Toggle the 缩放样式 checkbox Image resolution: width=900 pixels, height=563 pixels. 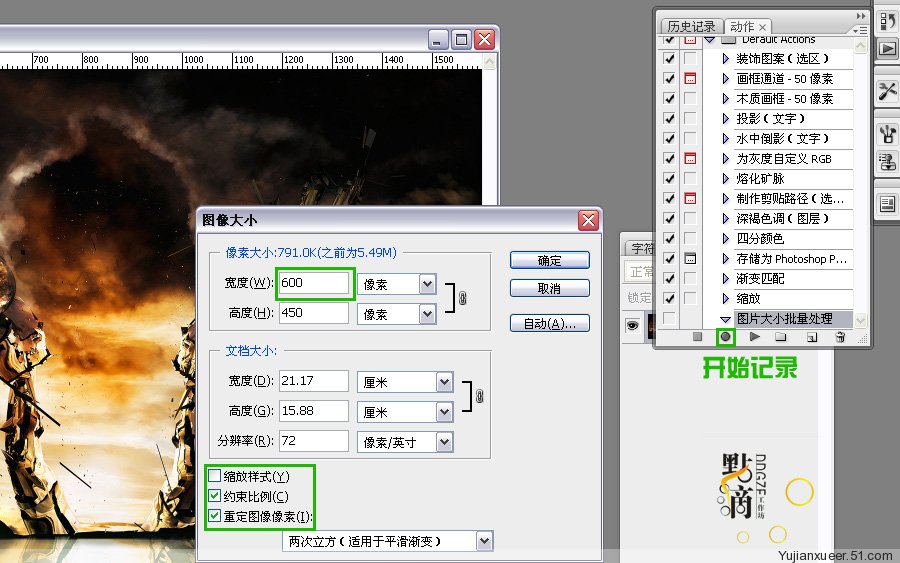pos(215,475)
